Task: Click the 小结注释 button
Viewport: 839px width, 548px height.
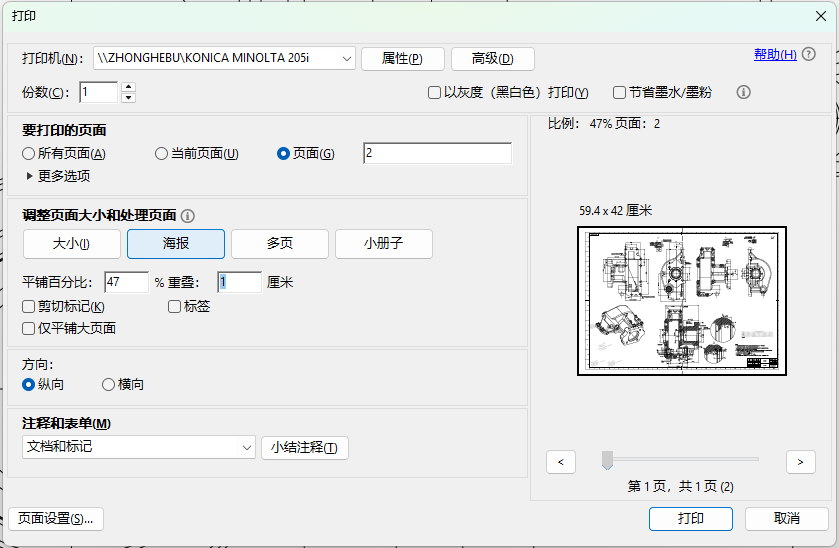Action: coord(305,448)
